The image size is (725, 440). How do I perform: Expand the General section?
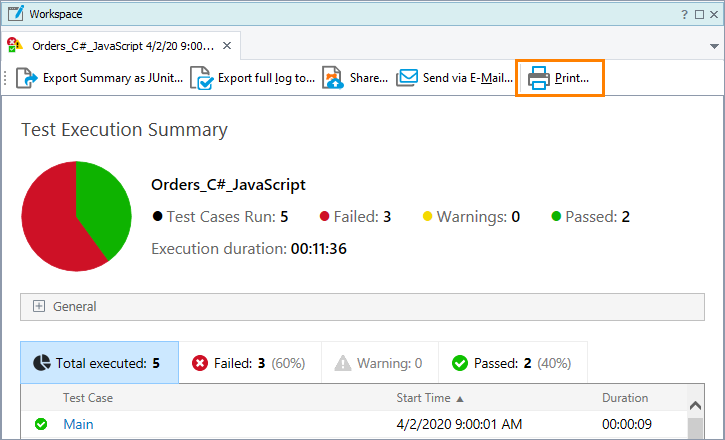tap(40, 307)
